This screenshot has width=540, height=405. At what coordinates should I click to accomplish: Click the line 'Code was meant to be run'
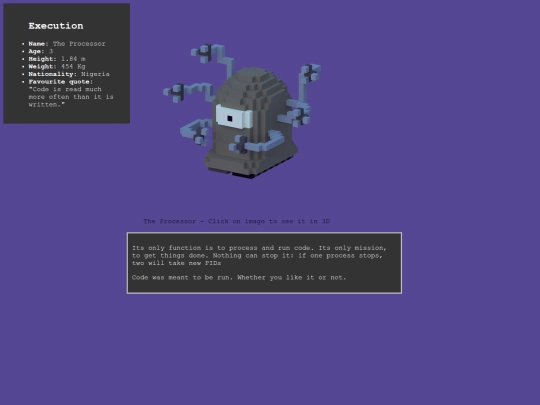239,278
